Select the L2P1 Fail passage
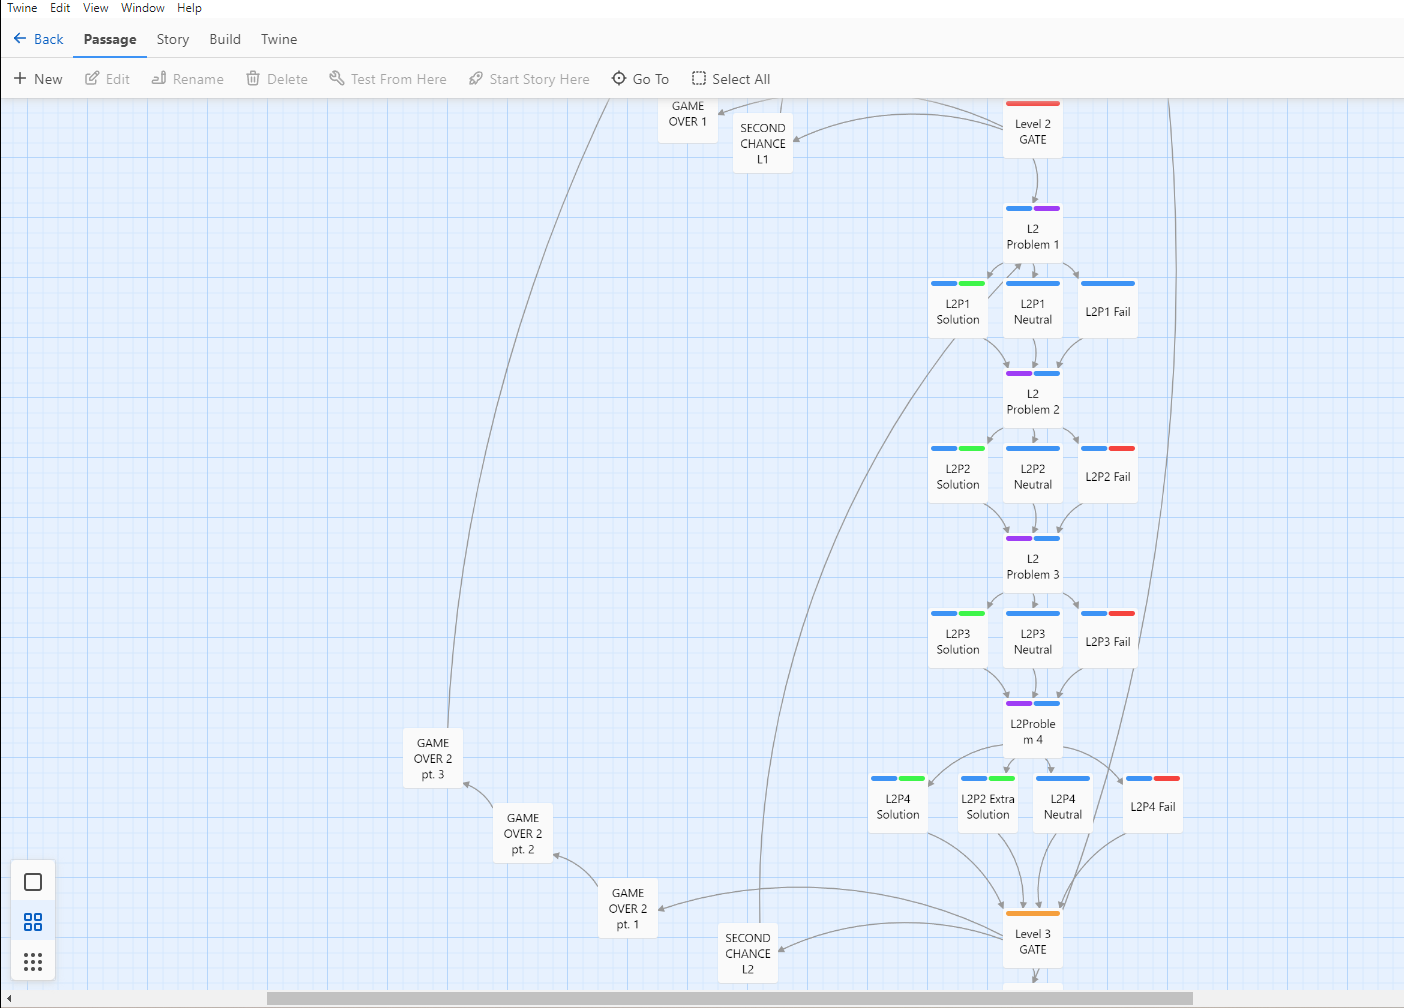The width and height of the screenshot is (1404, 1008). (1108, 309)
